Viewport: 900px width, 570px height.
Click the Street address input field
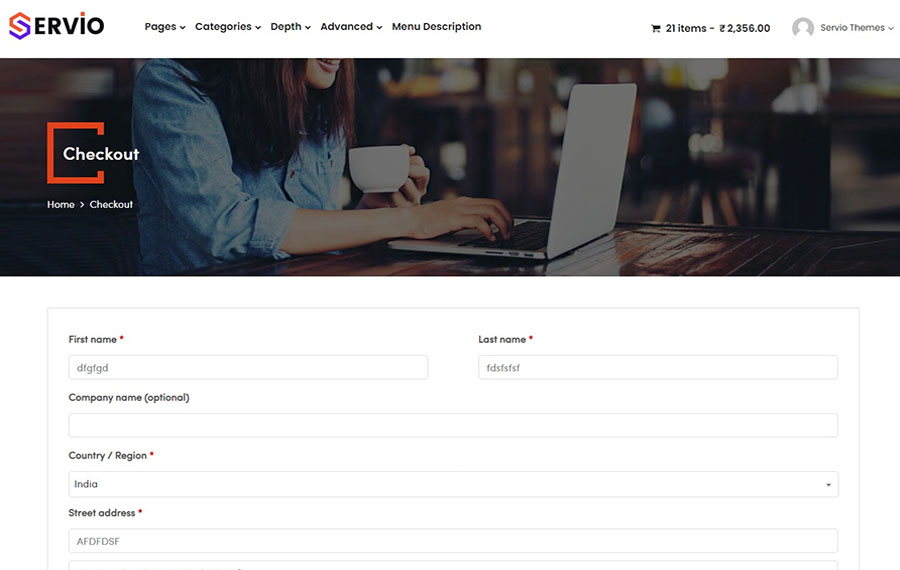(452, 541)
